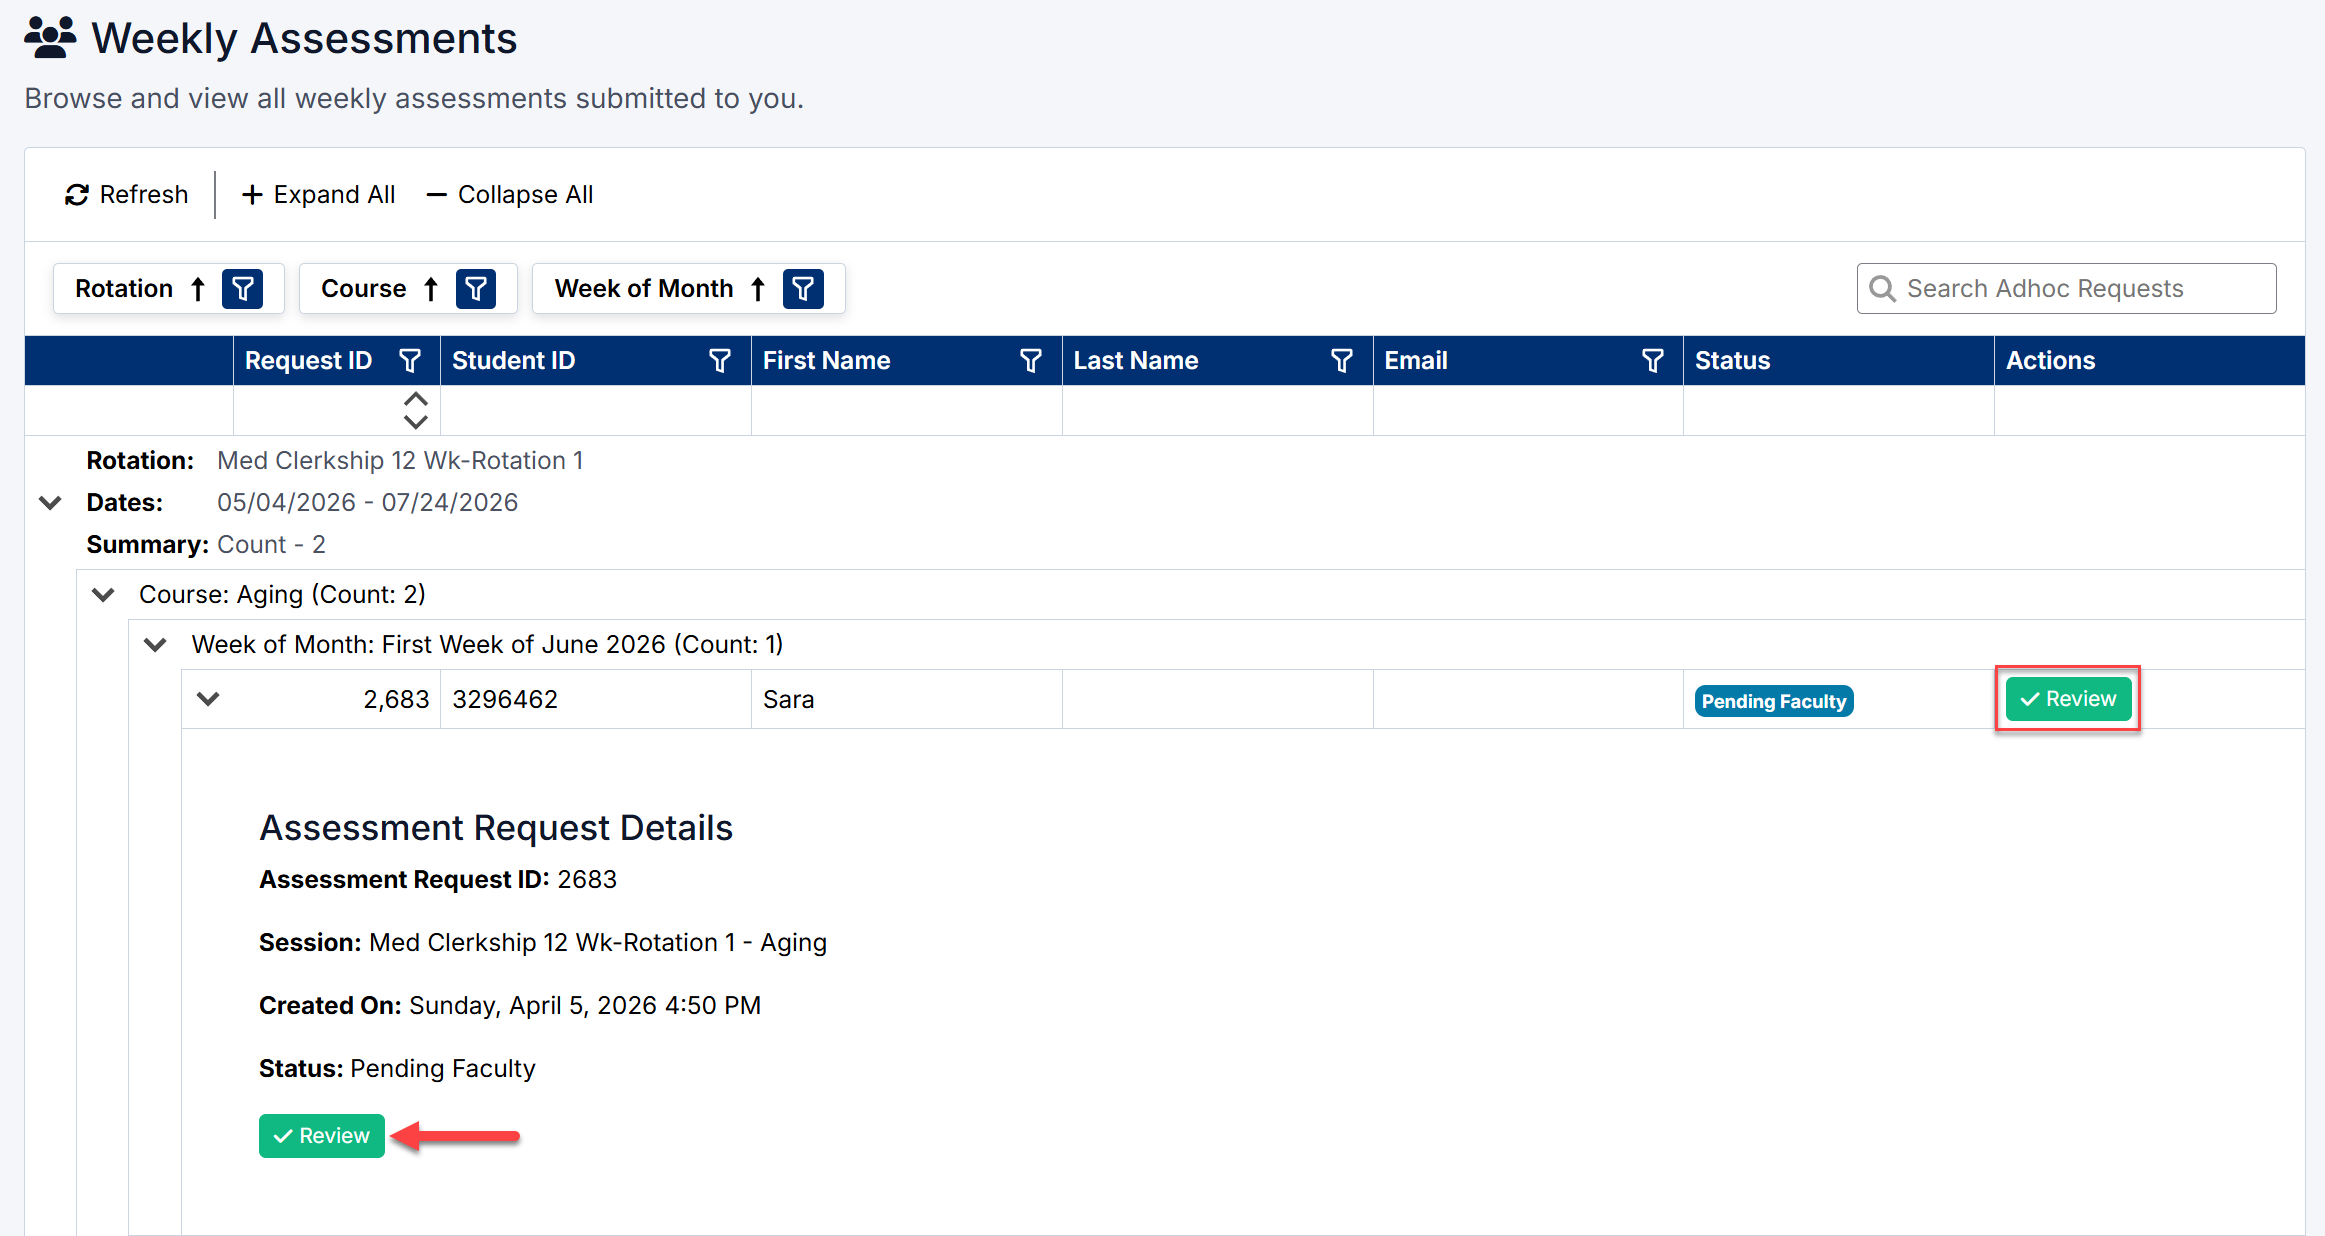
Task: Open the Student ID column filter
Action: click(x=720, y=361)
